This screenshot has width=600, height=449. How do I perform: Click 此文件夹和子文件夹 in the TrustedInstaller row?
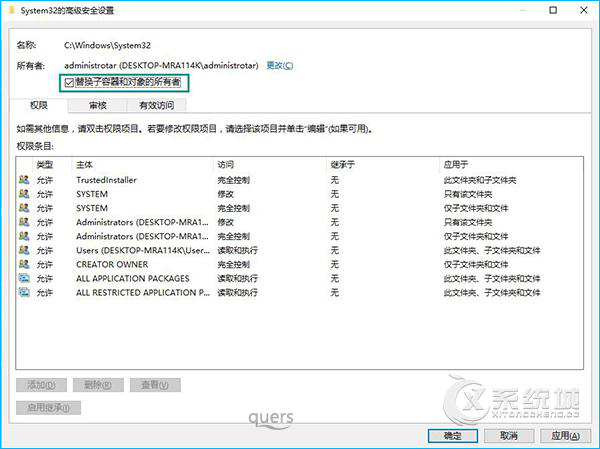tap(480, 180)
